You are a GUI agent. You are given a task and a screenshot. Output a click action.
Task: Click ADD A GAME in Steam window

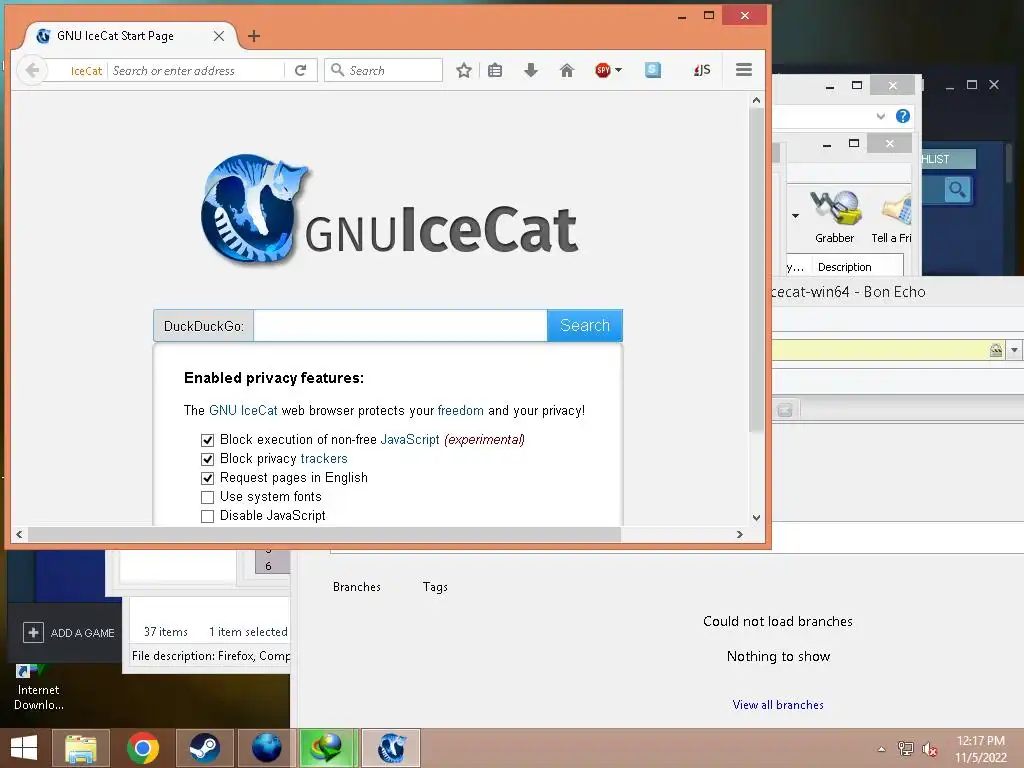click(69, 633)
